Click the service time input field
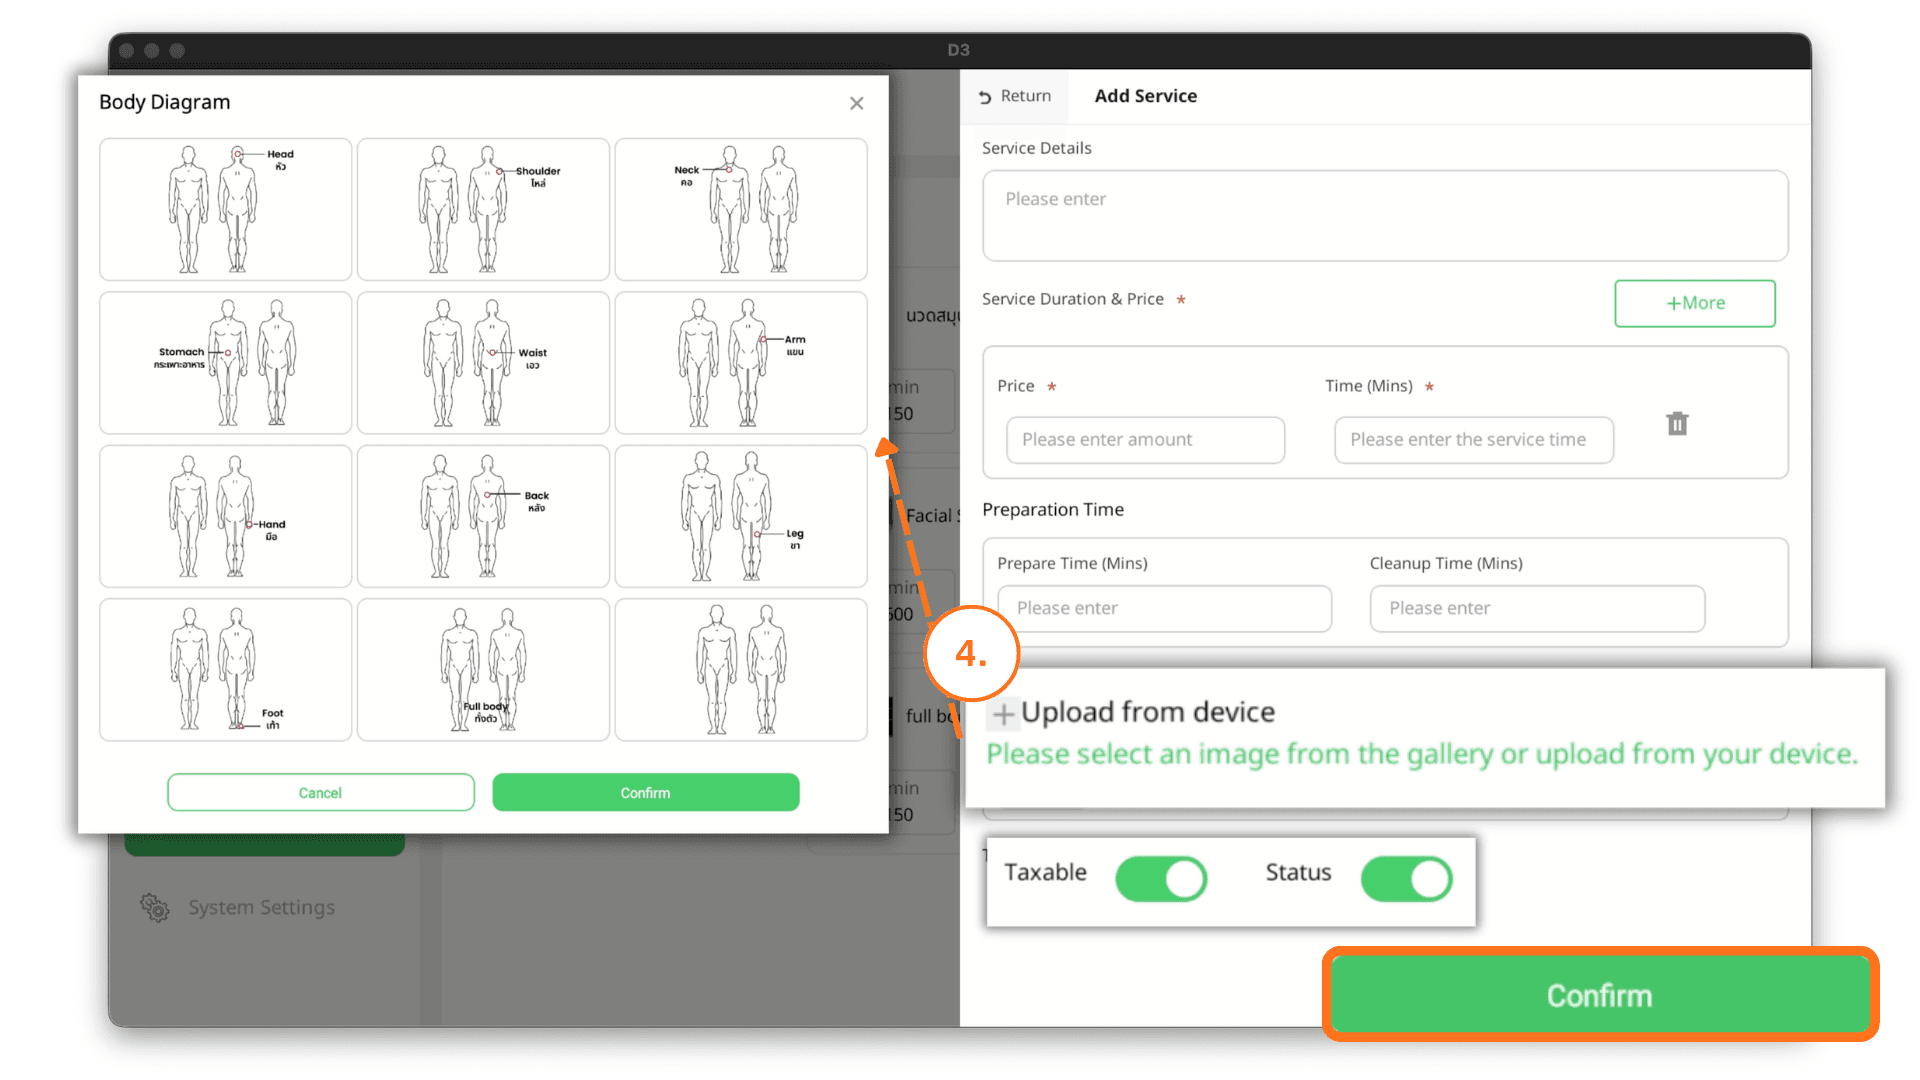Screen dimensions: 1920x1080 click(x=1472, y=439)
